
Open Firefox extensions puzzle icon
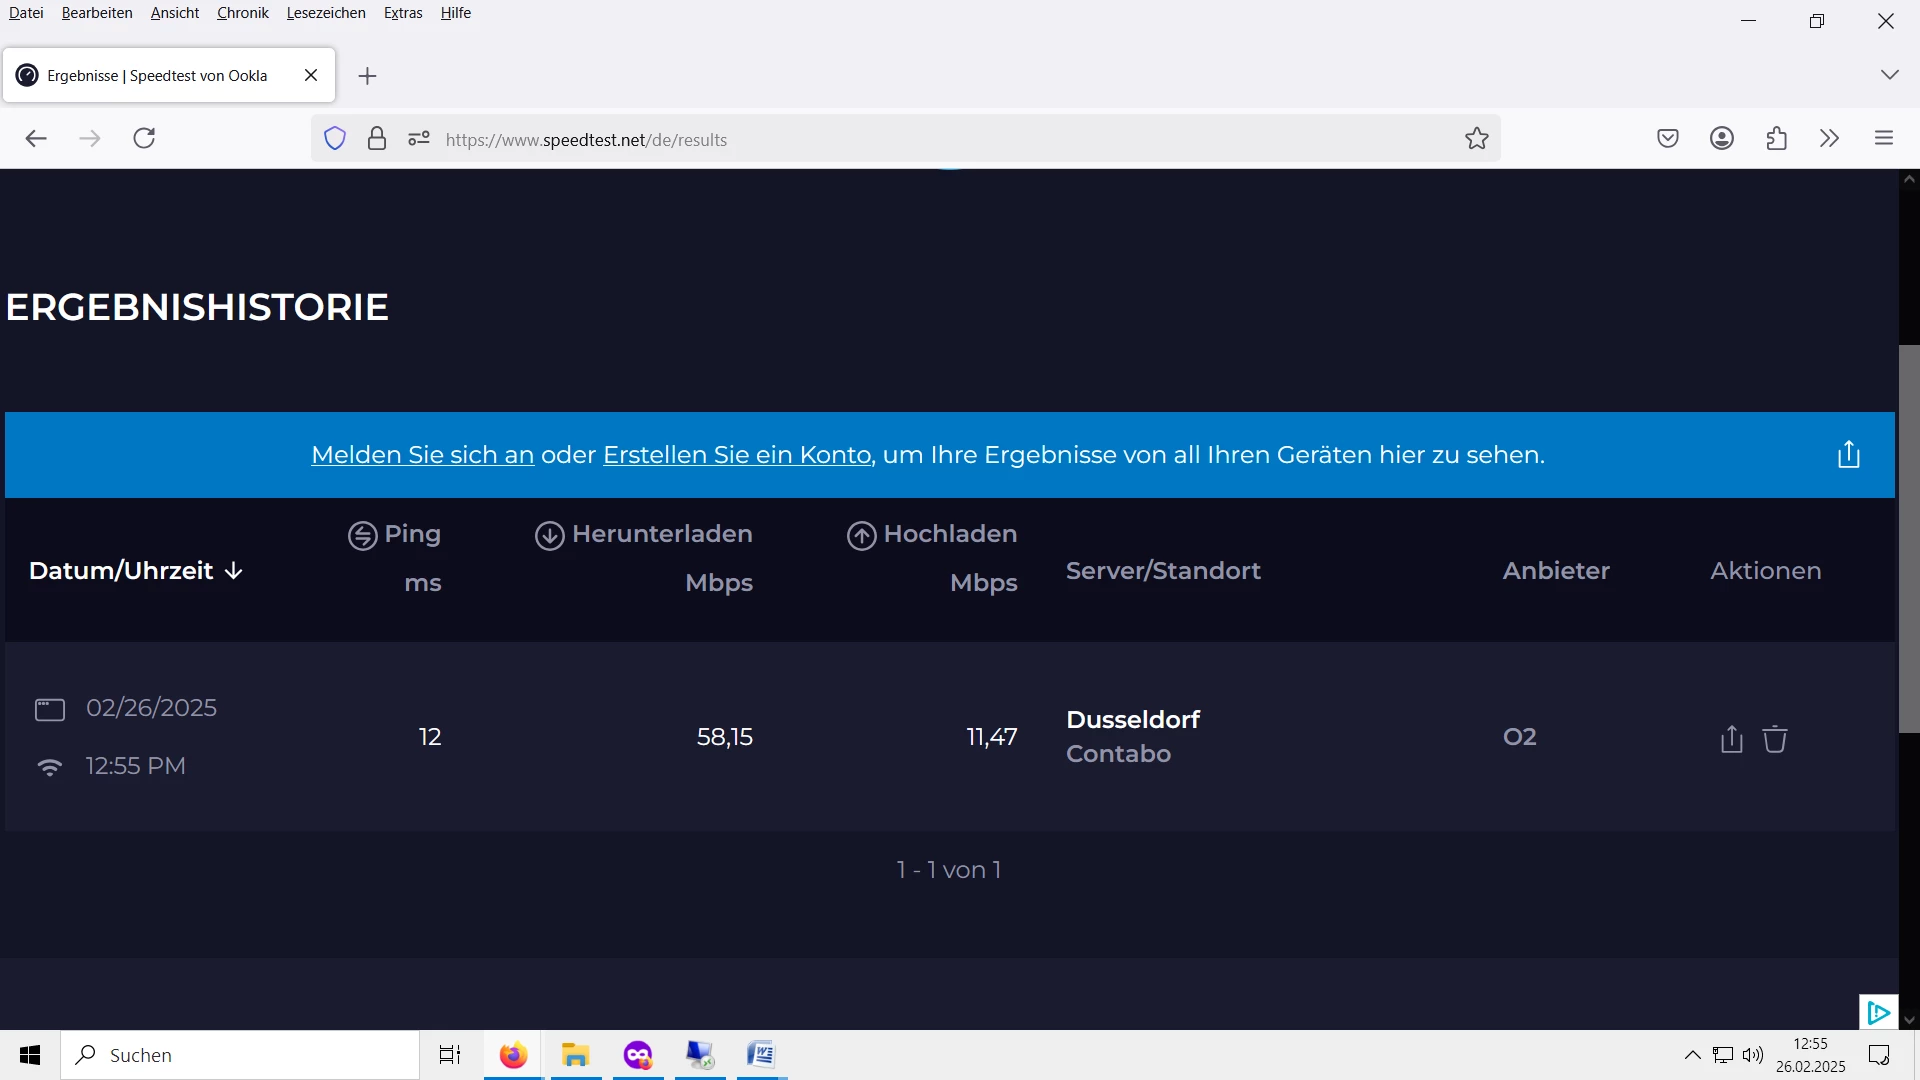point(1776,139)
